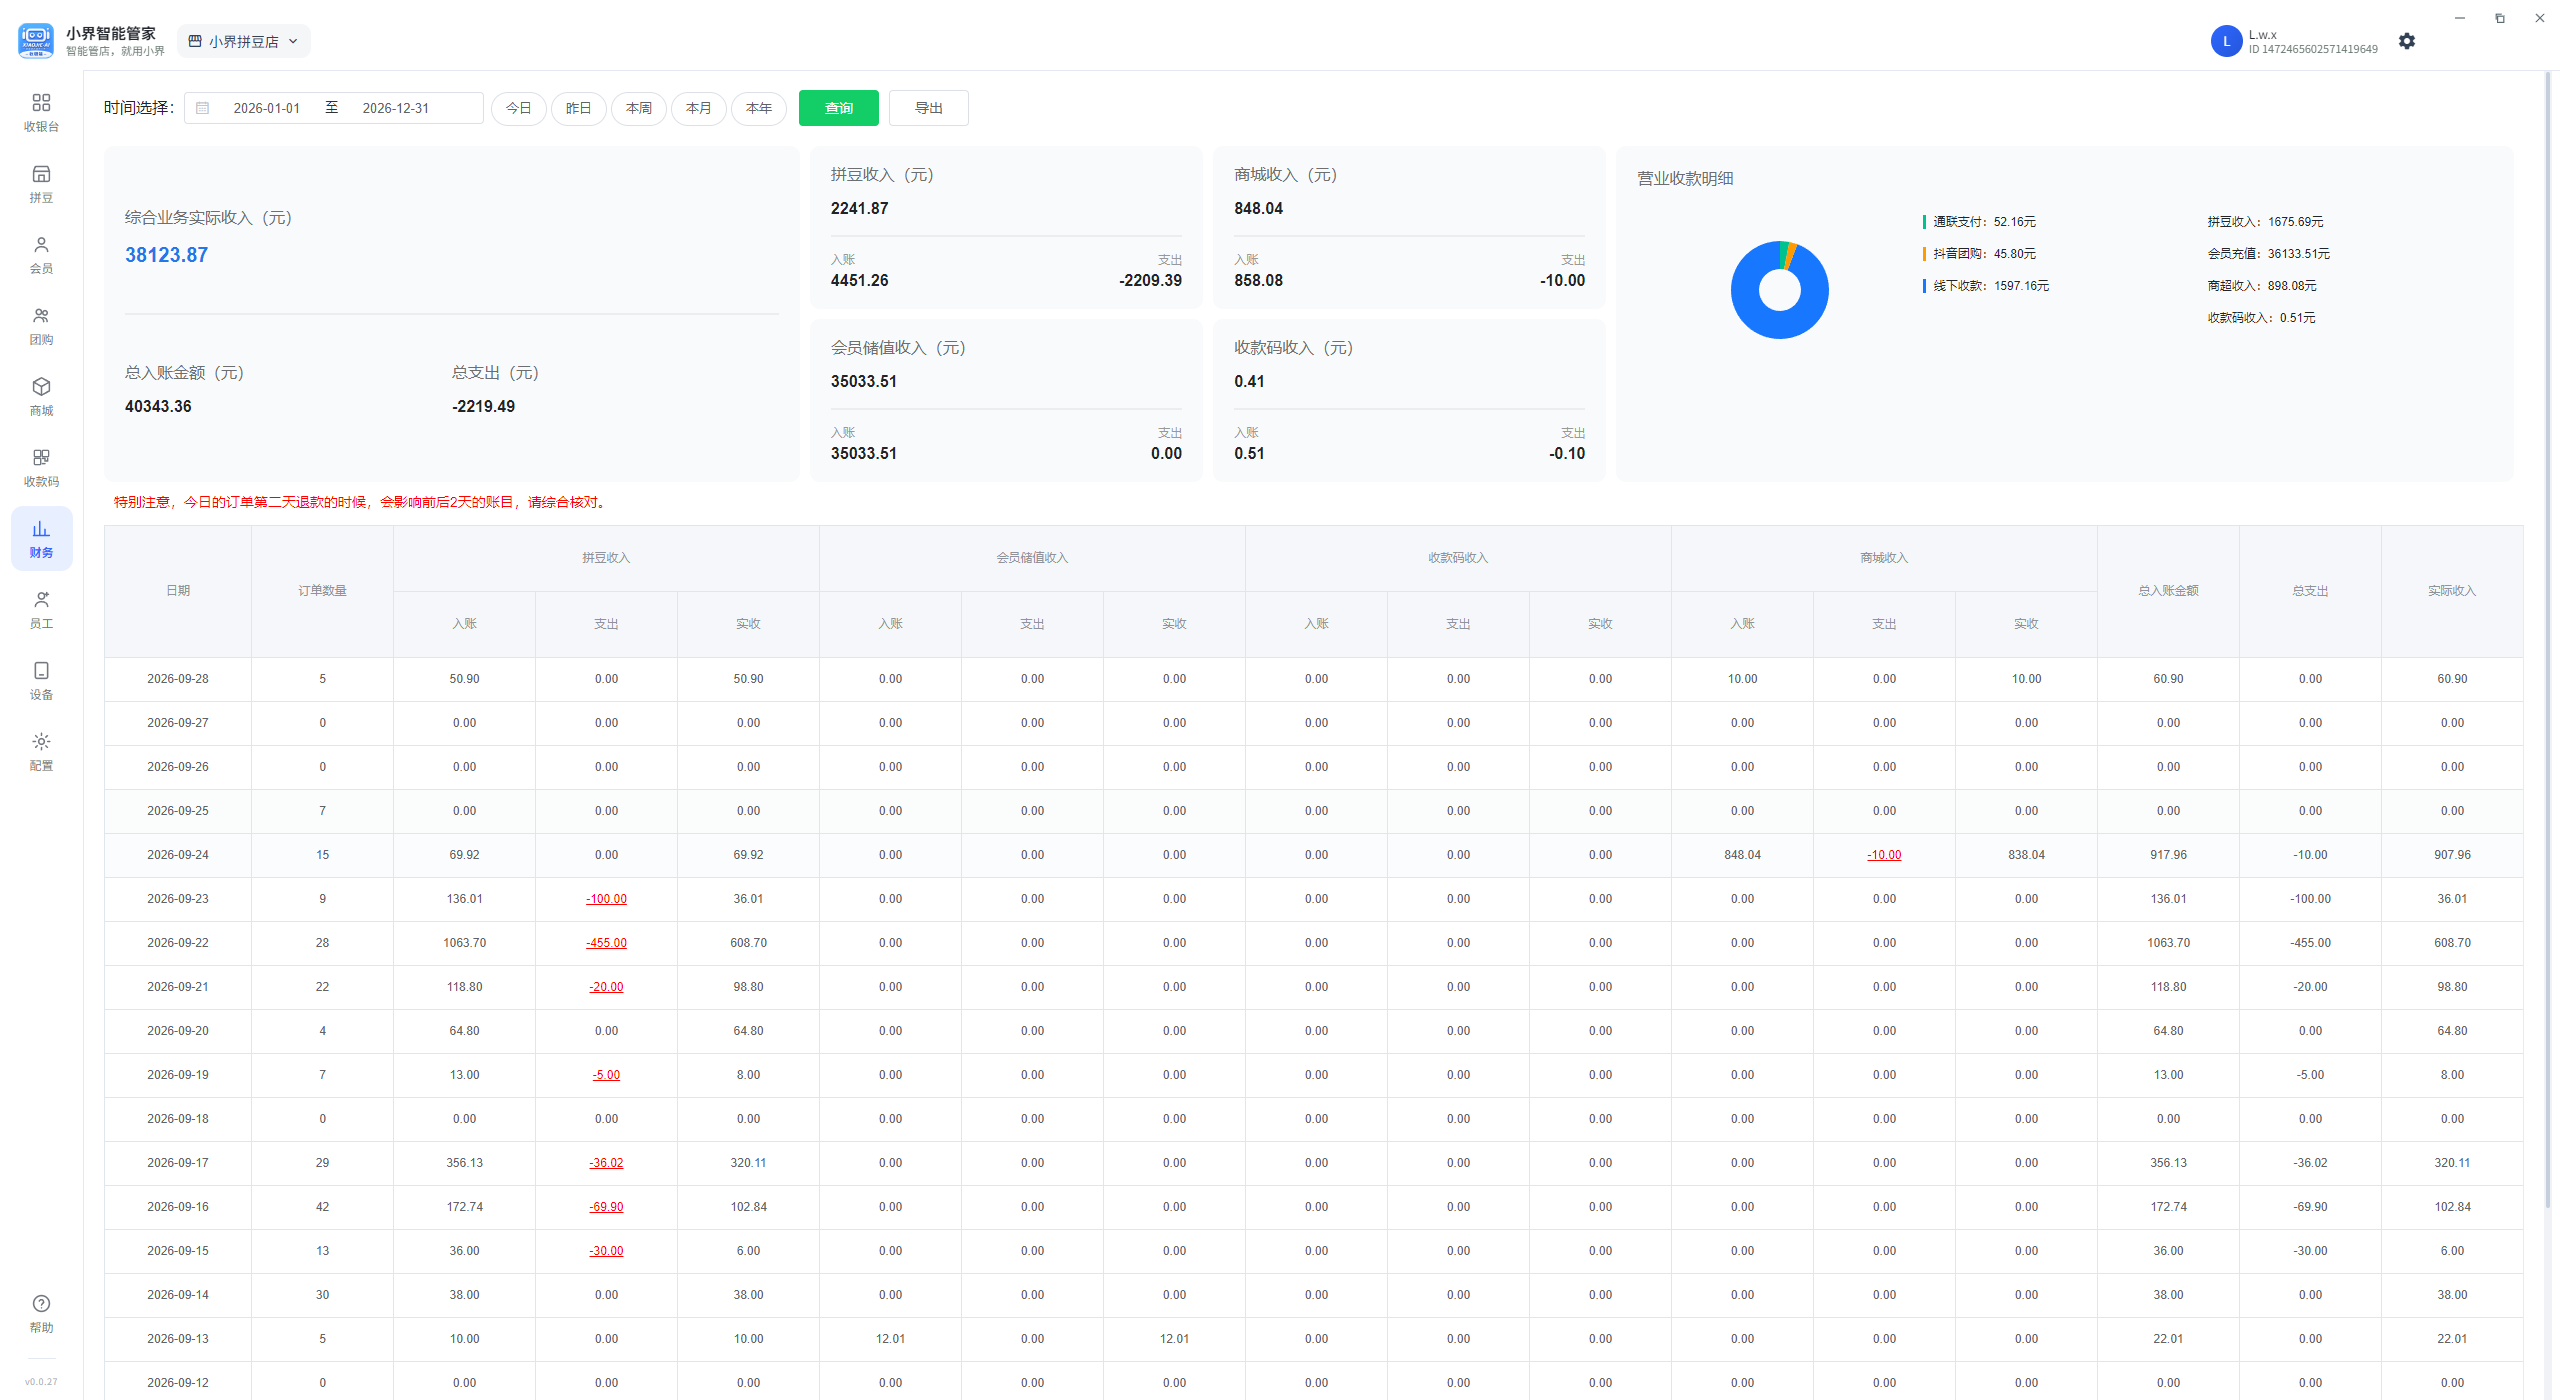Open the 团购 group-buy sidebar icon
This screenshot has height=1400, width=2560.
click(41, 326)
